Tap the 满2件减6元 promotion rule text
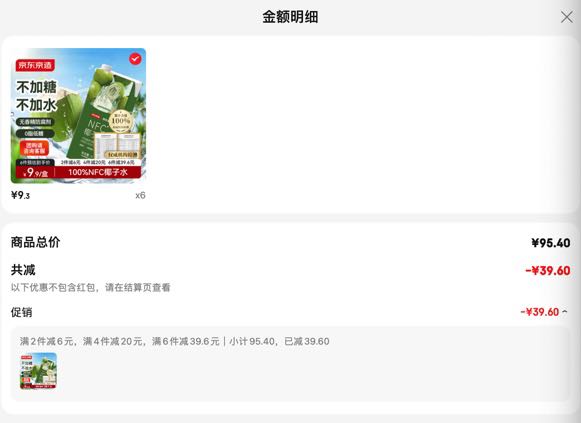This screenshot has height=423, width=581. pyautogui.click(x=47, y=341)
